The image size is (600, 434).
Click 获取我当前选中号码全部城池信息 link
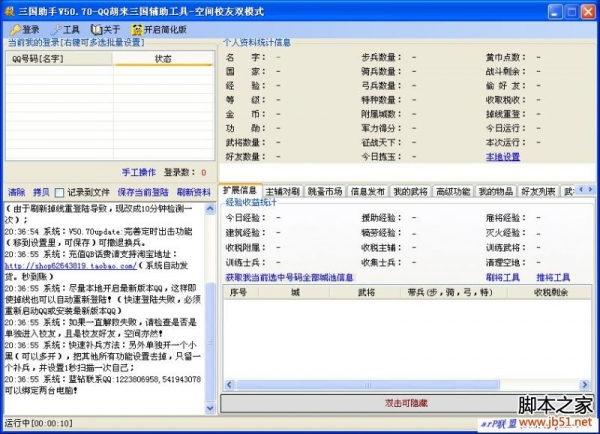[289, 277]
